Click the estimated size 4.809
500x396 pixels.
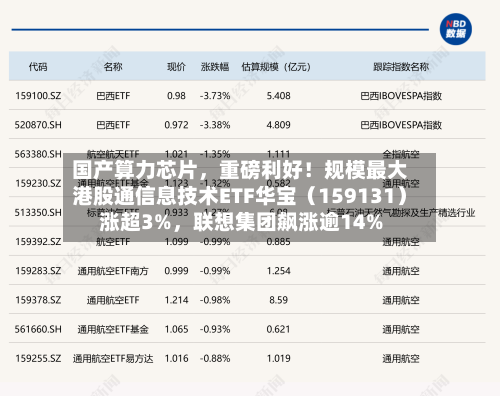pyautogui.click(x=278, y=125)
